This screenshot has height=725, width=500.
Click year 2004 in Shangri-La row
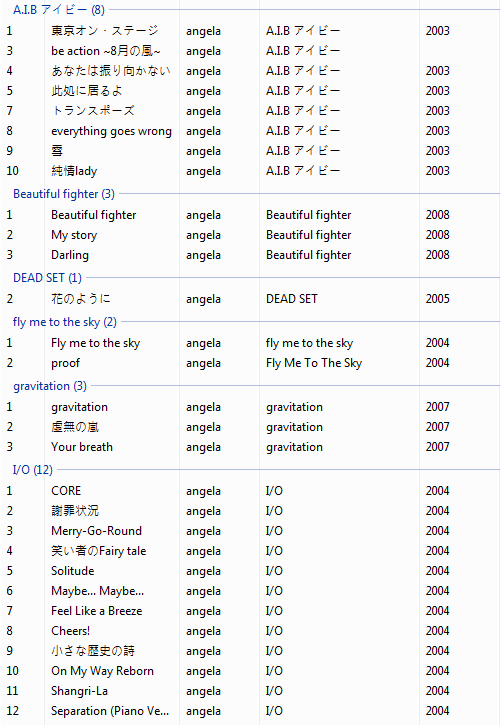pyautogui.click(x=438, y=691)
